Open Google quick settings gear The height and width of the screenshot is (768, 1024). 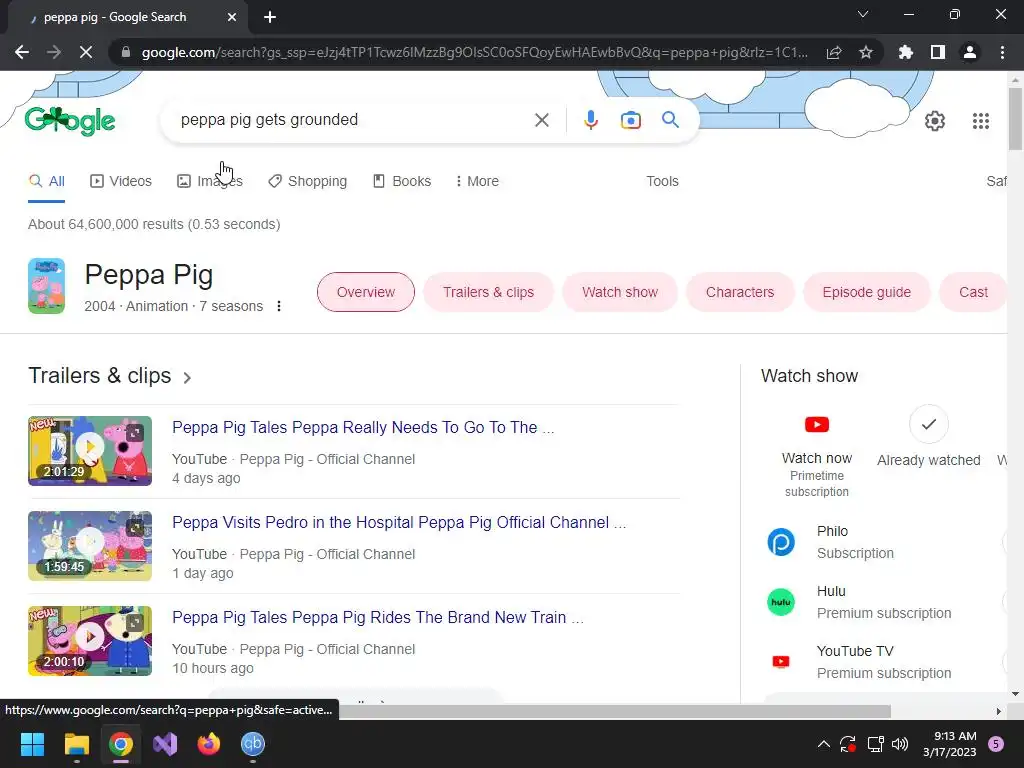pos(935,121)
